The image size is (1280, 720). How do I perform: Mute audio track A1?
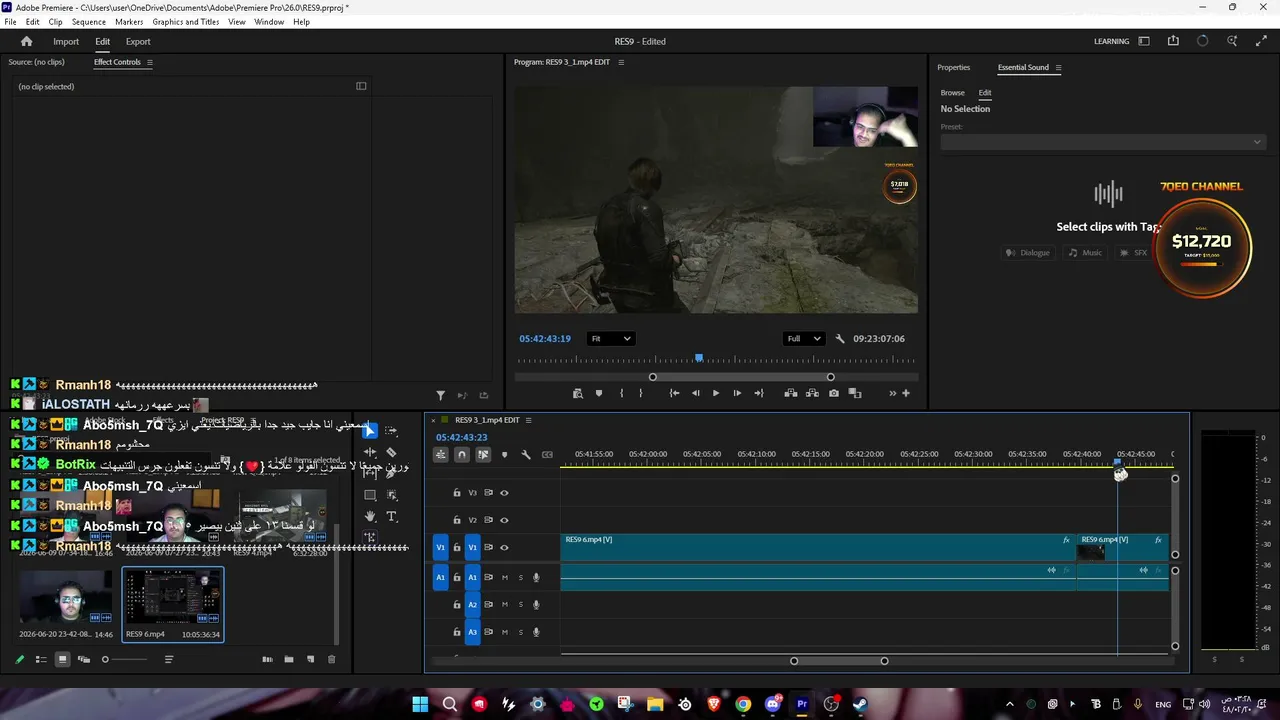pos(504,577)
